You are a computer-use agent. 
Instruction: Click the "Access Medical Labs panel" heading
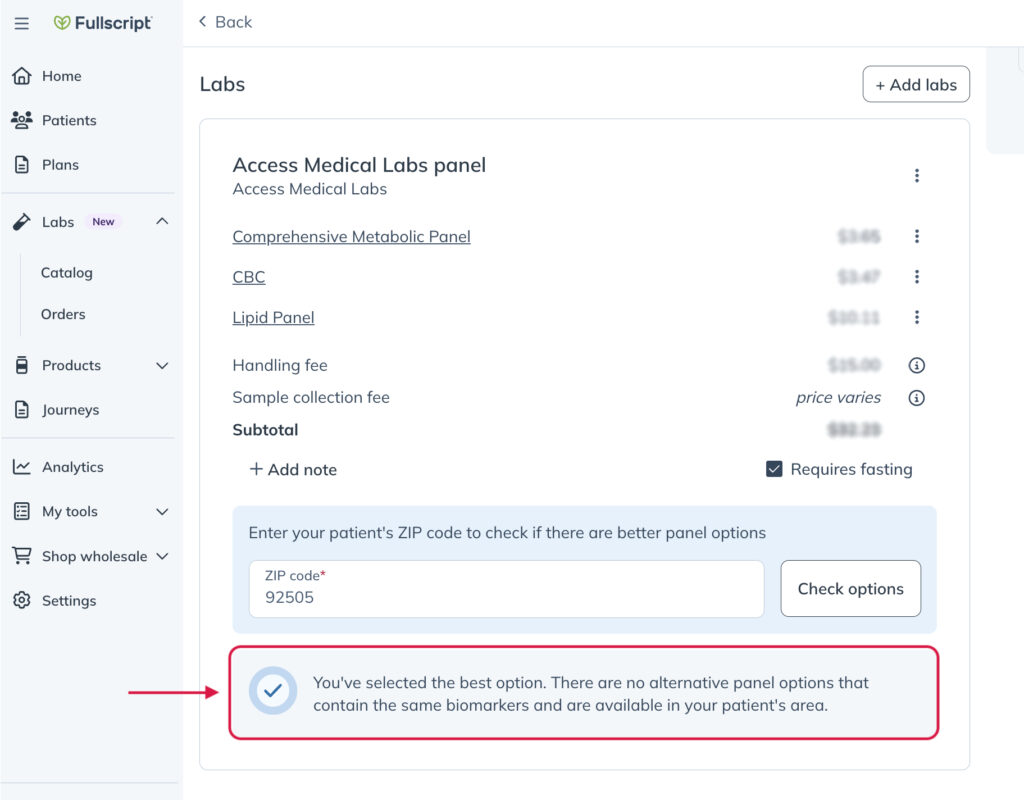[x=359, y=165]
